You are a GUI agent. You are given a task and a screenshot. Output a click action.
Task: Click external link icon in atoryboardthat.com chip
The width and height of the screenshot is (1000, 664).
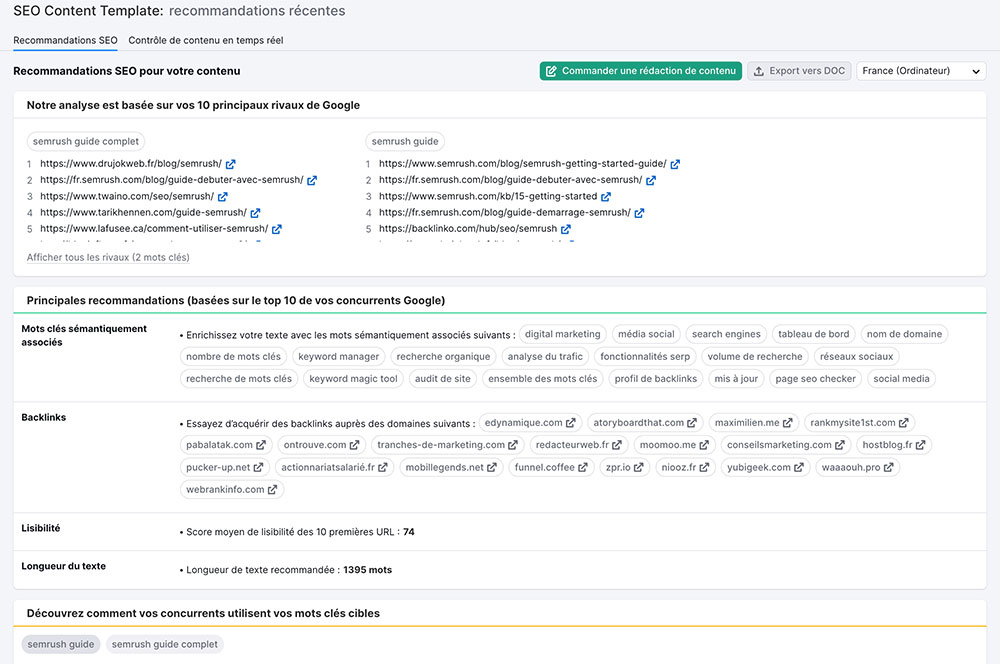point(692,423)
